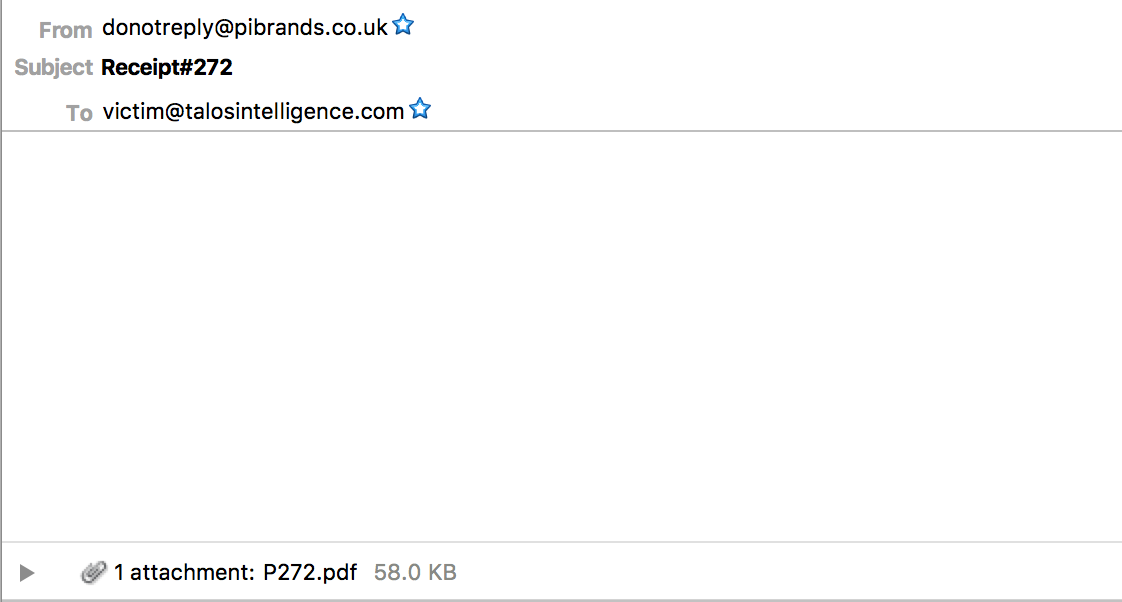Click the "1 attachment:" label

pyautogui.click(x=185, y=572)
